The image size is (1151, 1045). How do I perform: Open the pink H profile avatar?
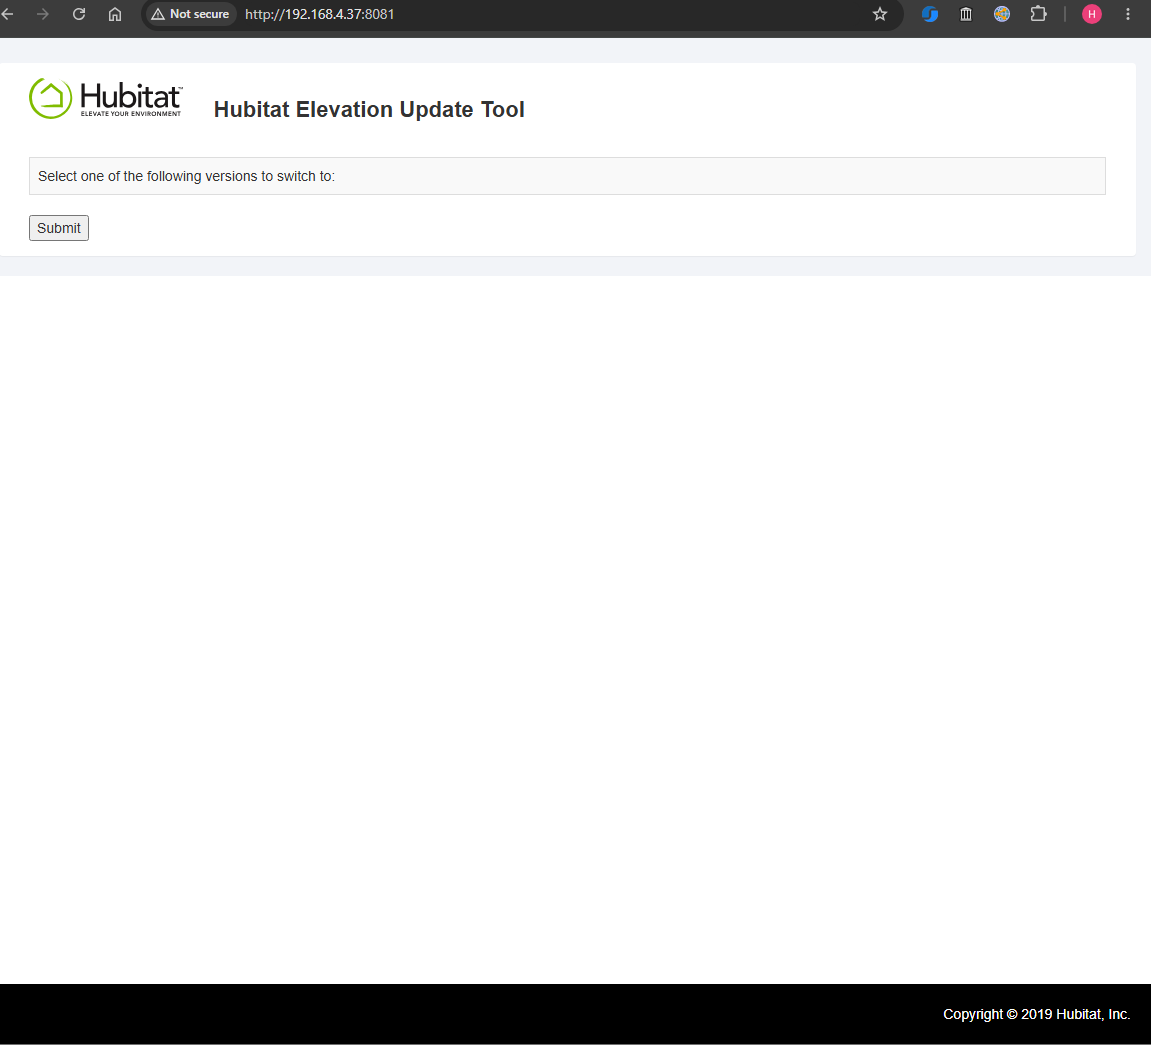(x=1092, y=14)
